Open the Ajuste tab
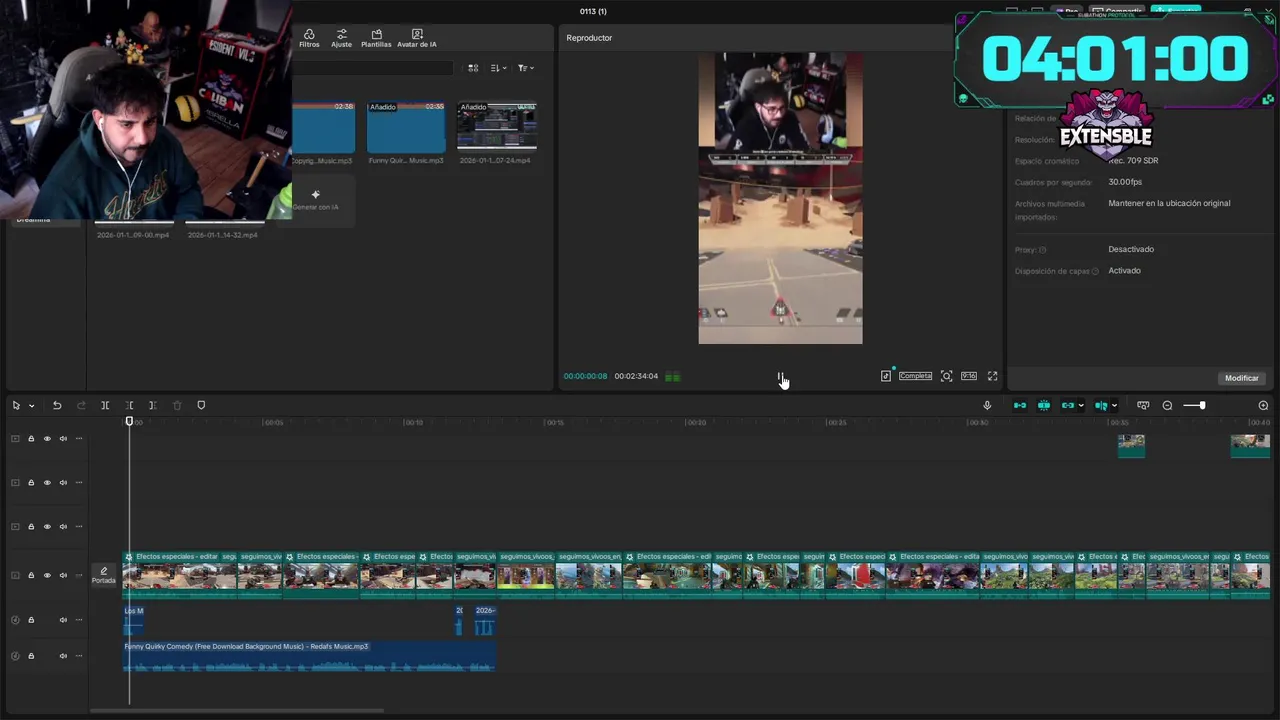This screenshot has height=720, width=1280. [x=342, y=39]
